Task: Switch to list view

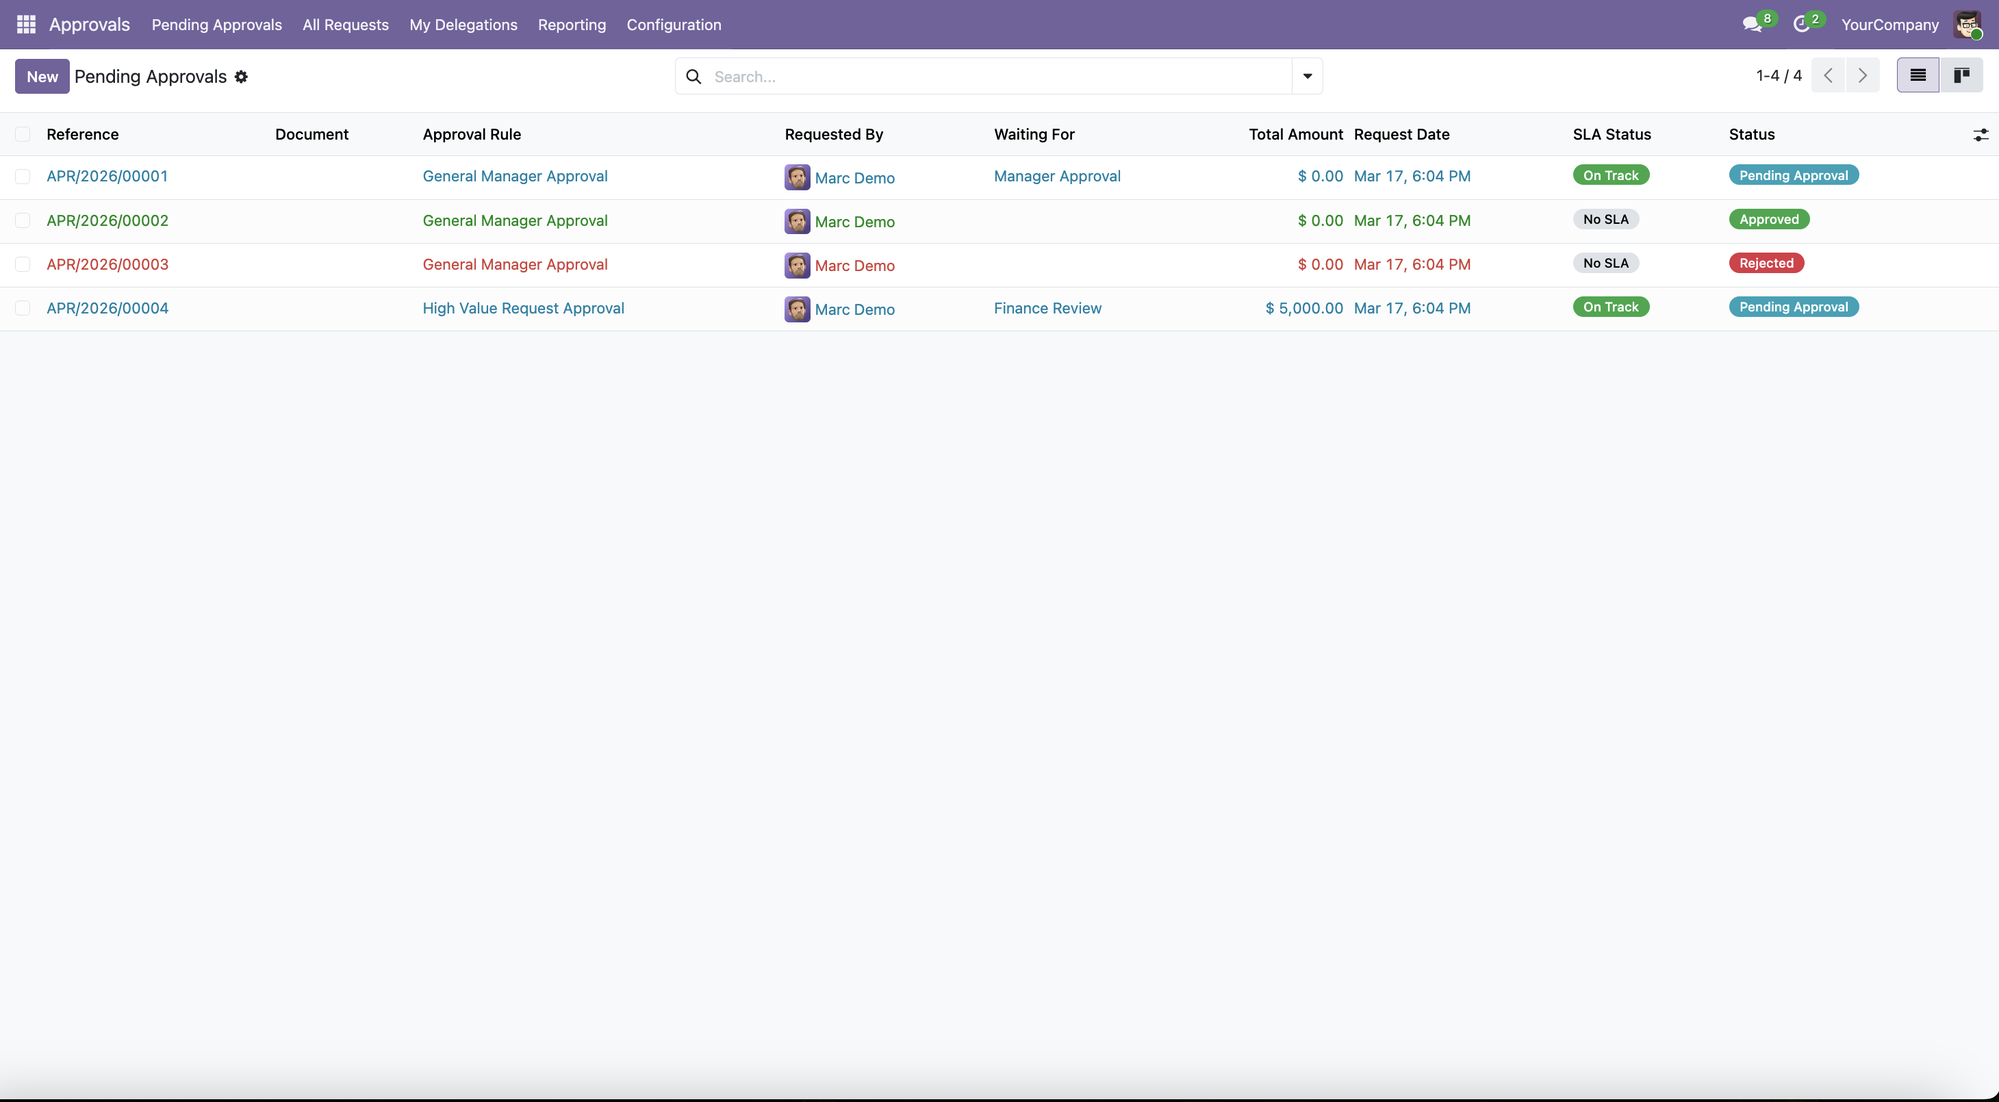Action: coord(1917,74)
